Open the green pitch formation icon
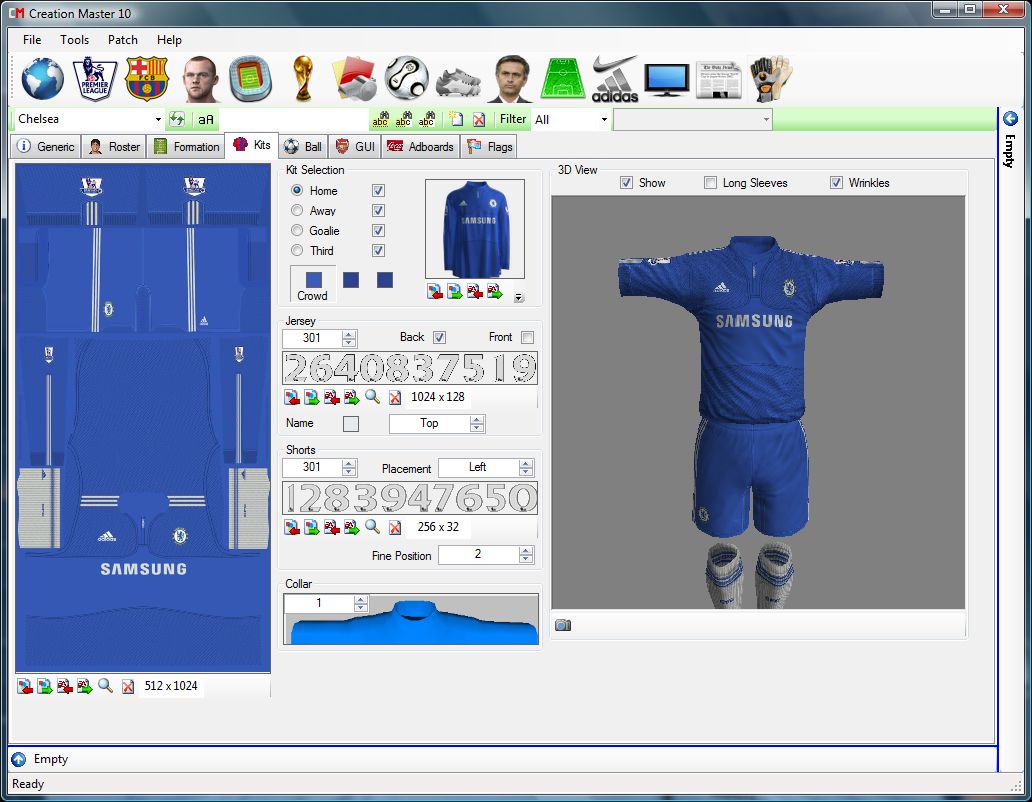 point(563,79)
